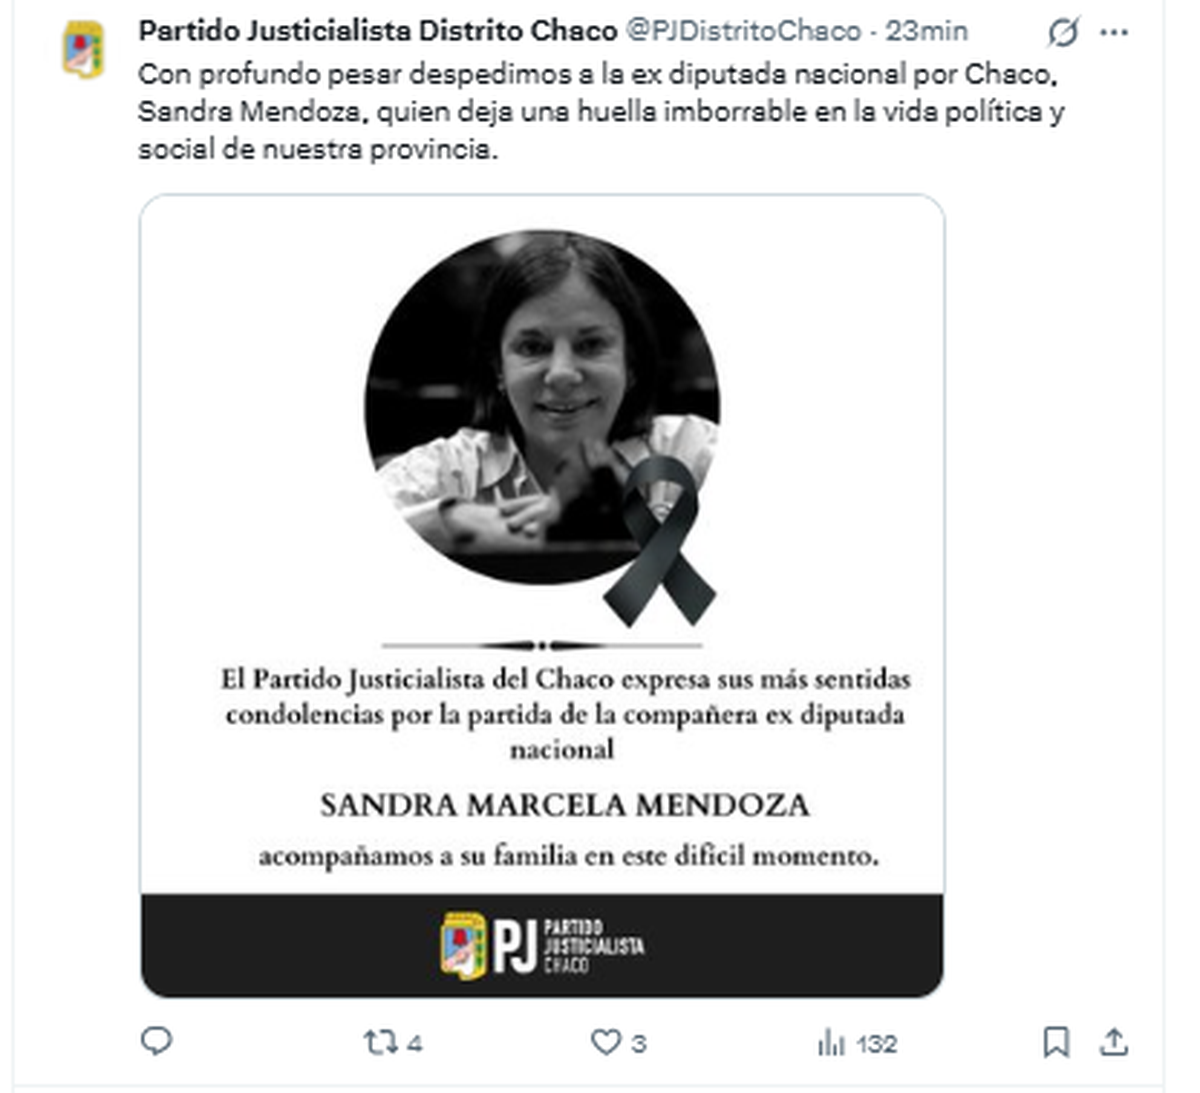Open the three-dot more options menu
This screenshot has height=1093, width=1200.
[x=1114, y=32]
